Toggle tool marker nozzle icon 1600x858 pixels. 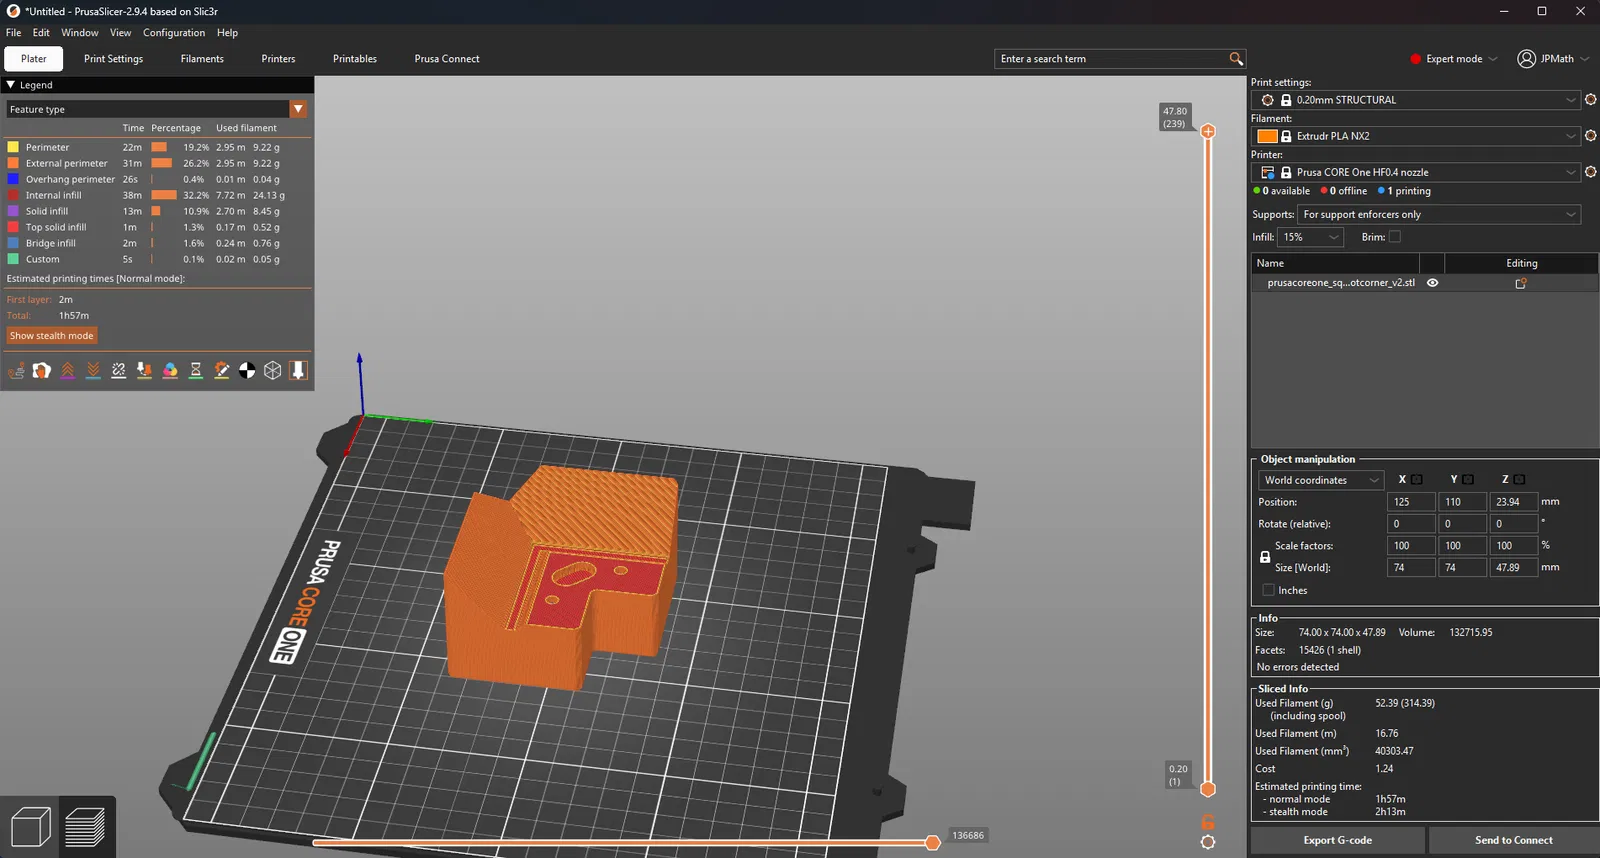point(298,371)
